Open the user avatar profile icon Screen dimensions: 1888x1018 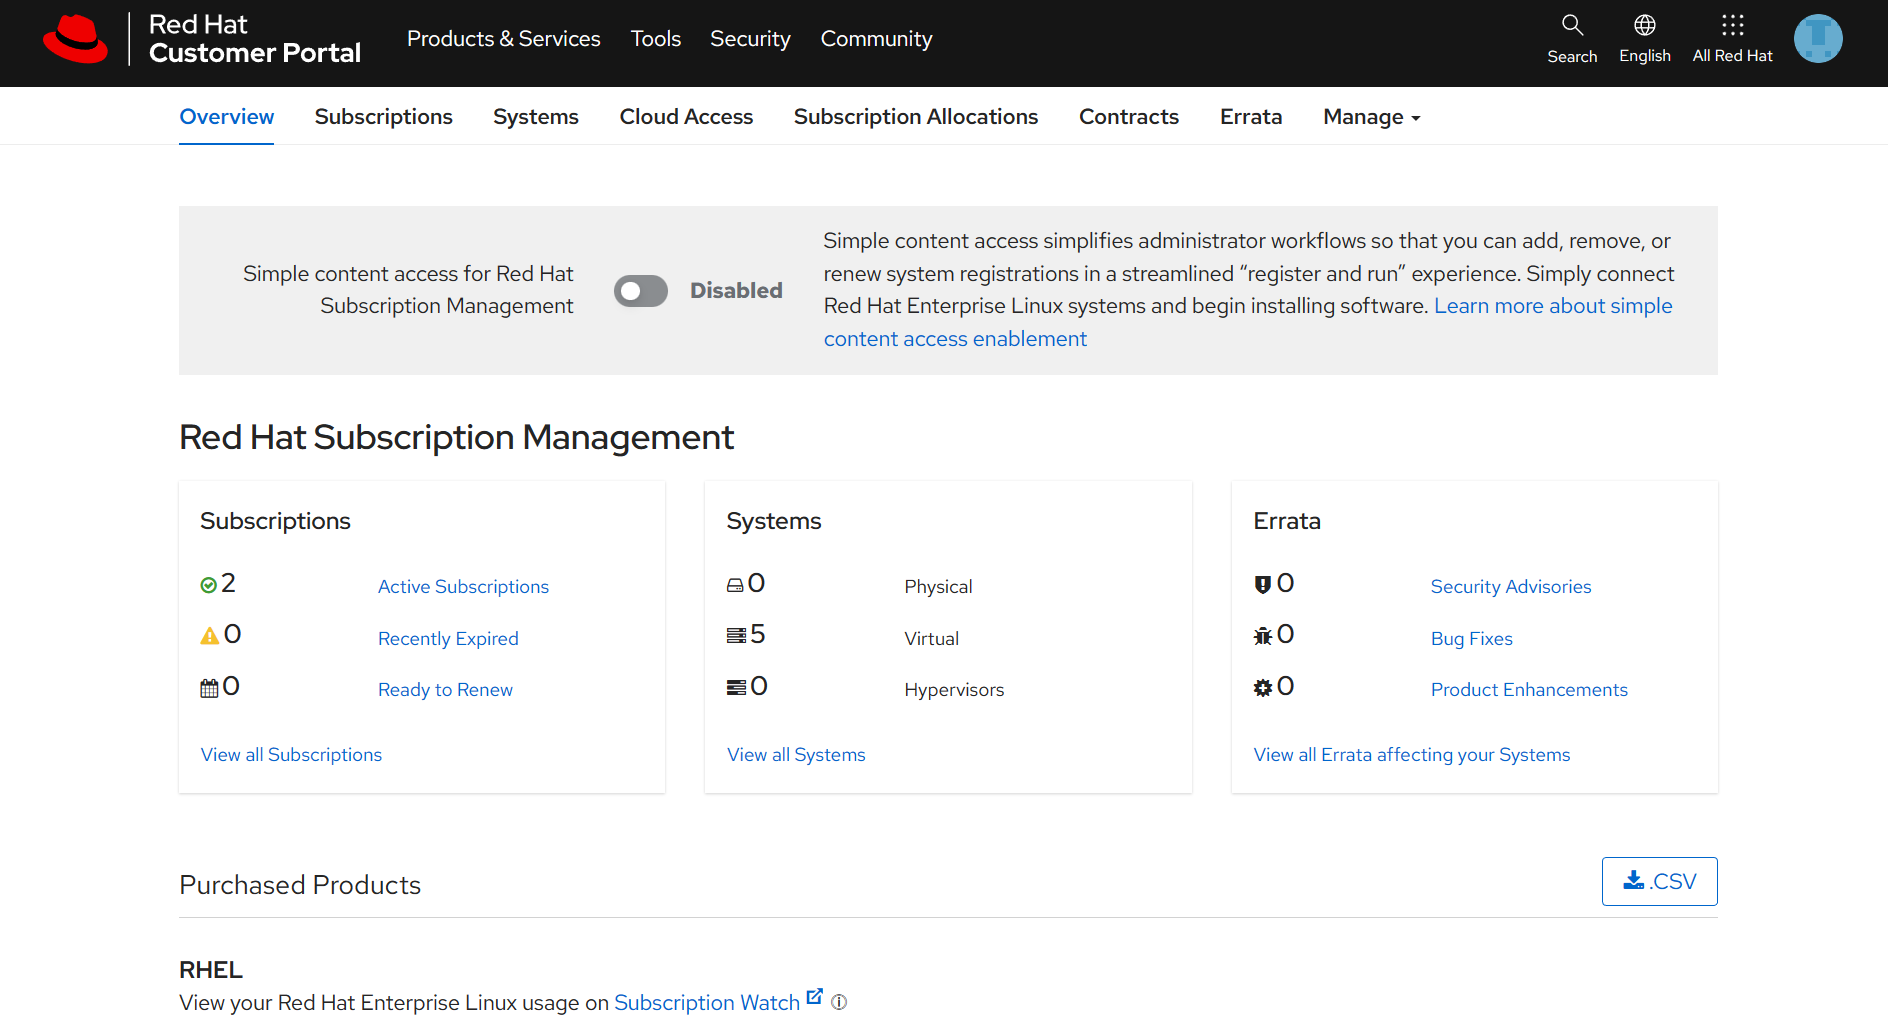[1818, 39]
